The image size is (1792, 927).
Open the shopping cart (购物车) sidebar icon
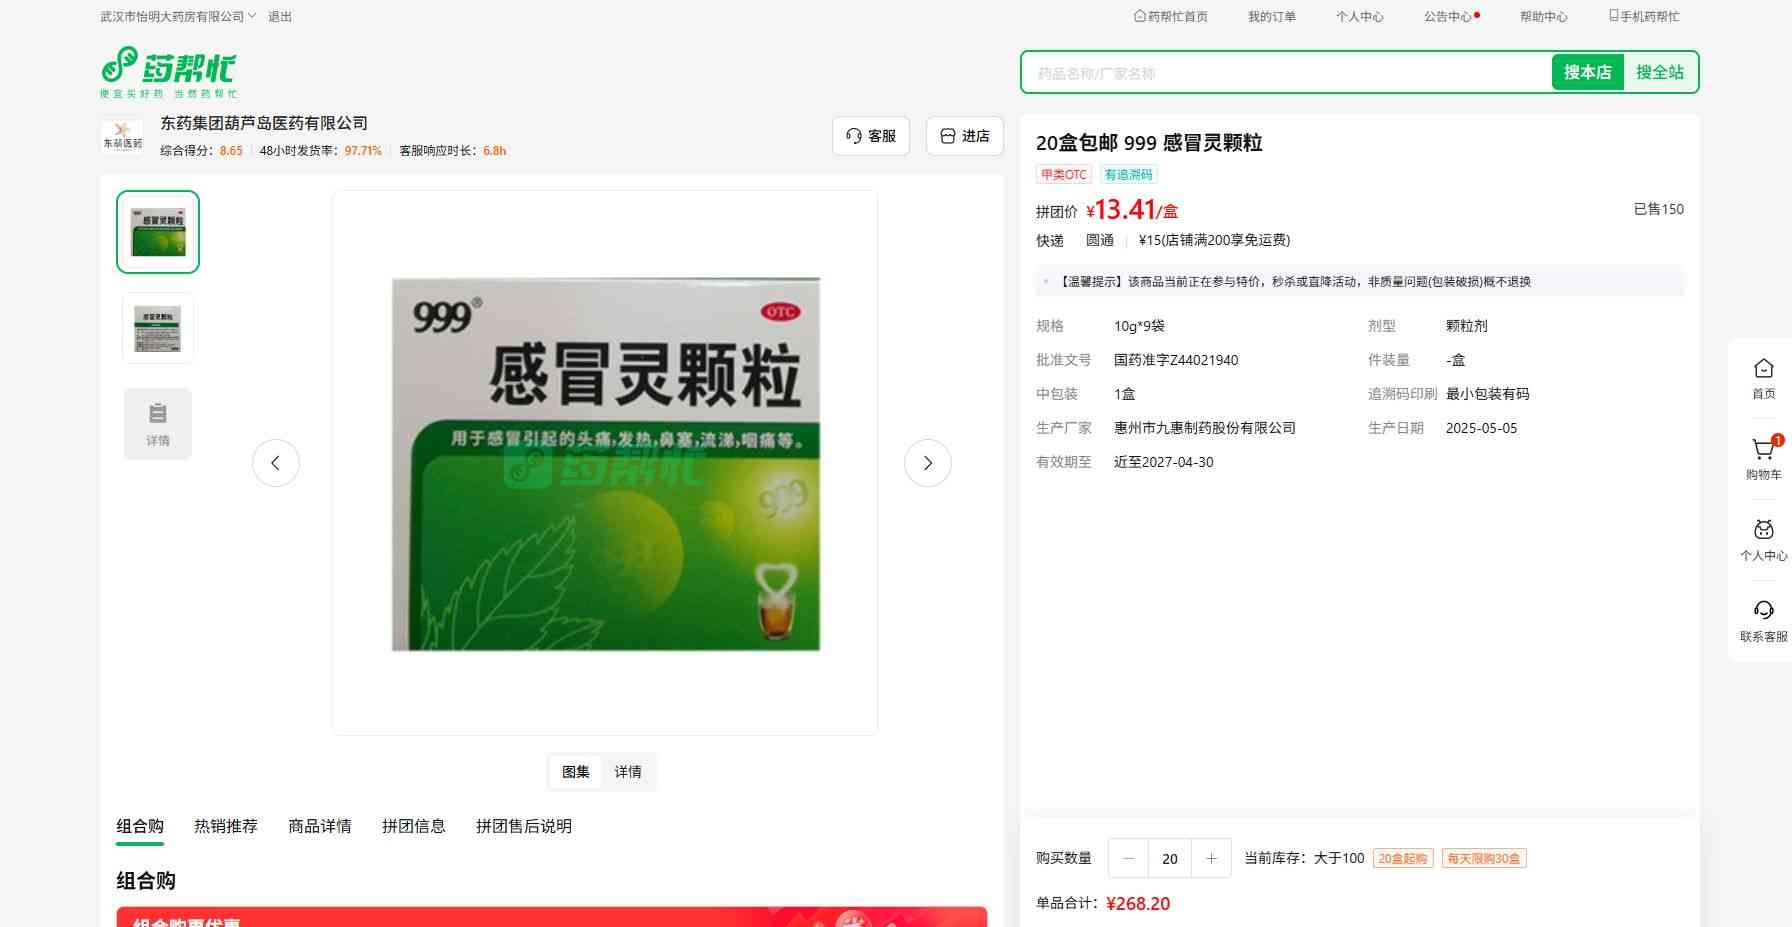(1763, 451)
